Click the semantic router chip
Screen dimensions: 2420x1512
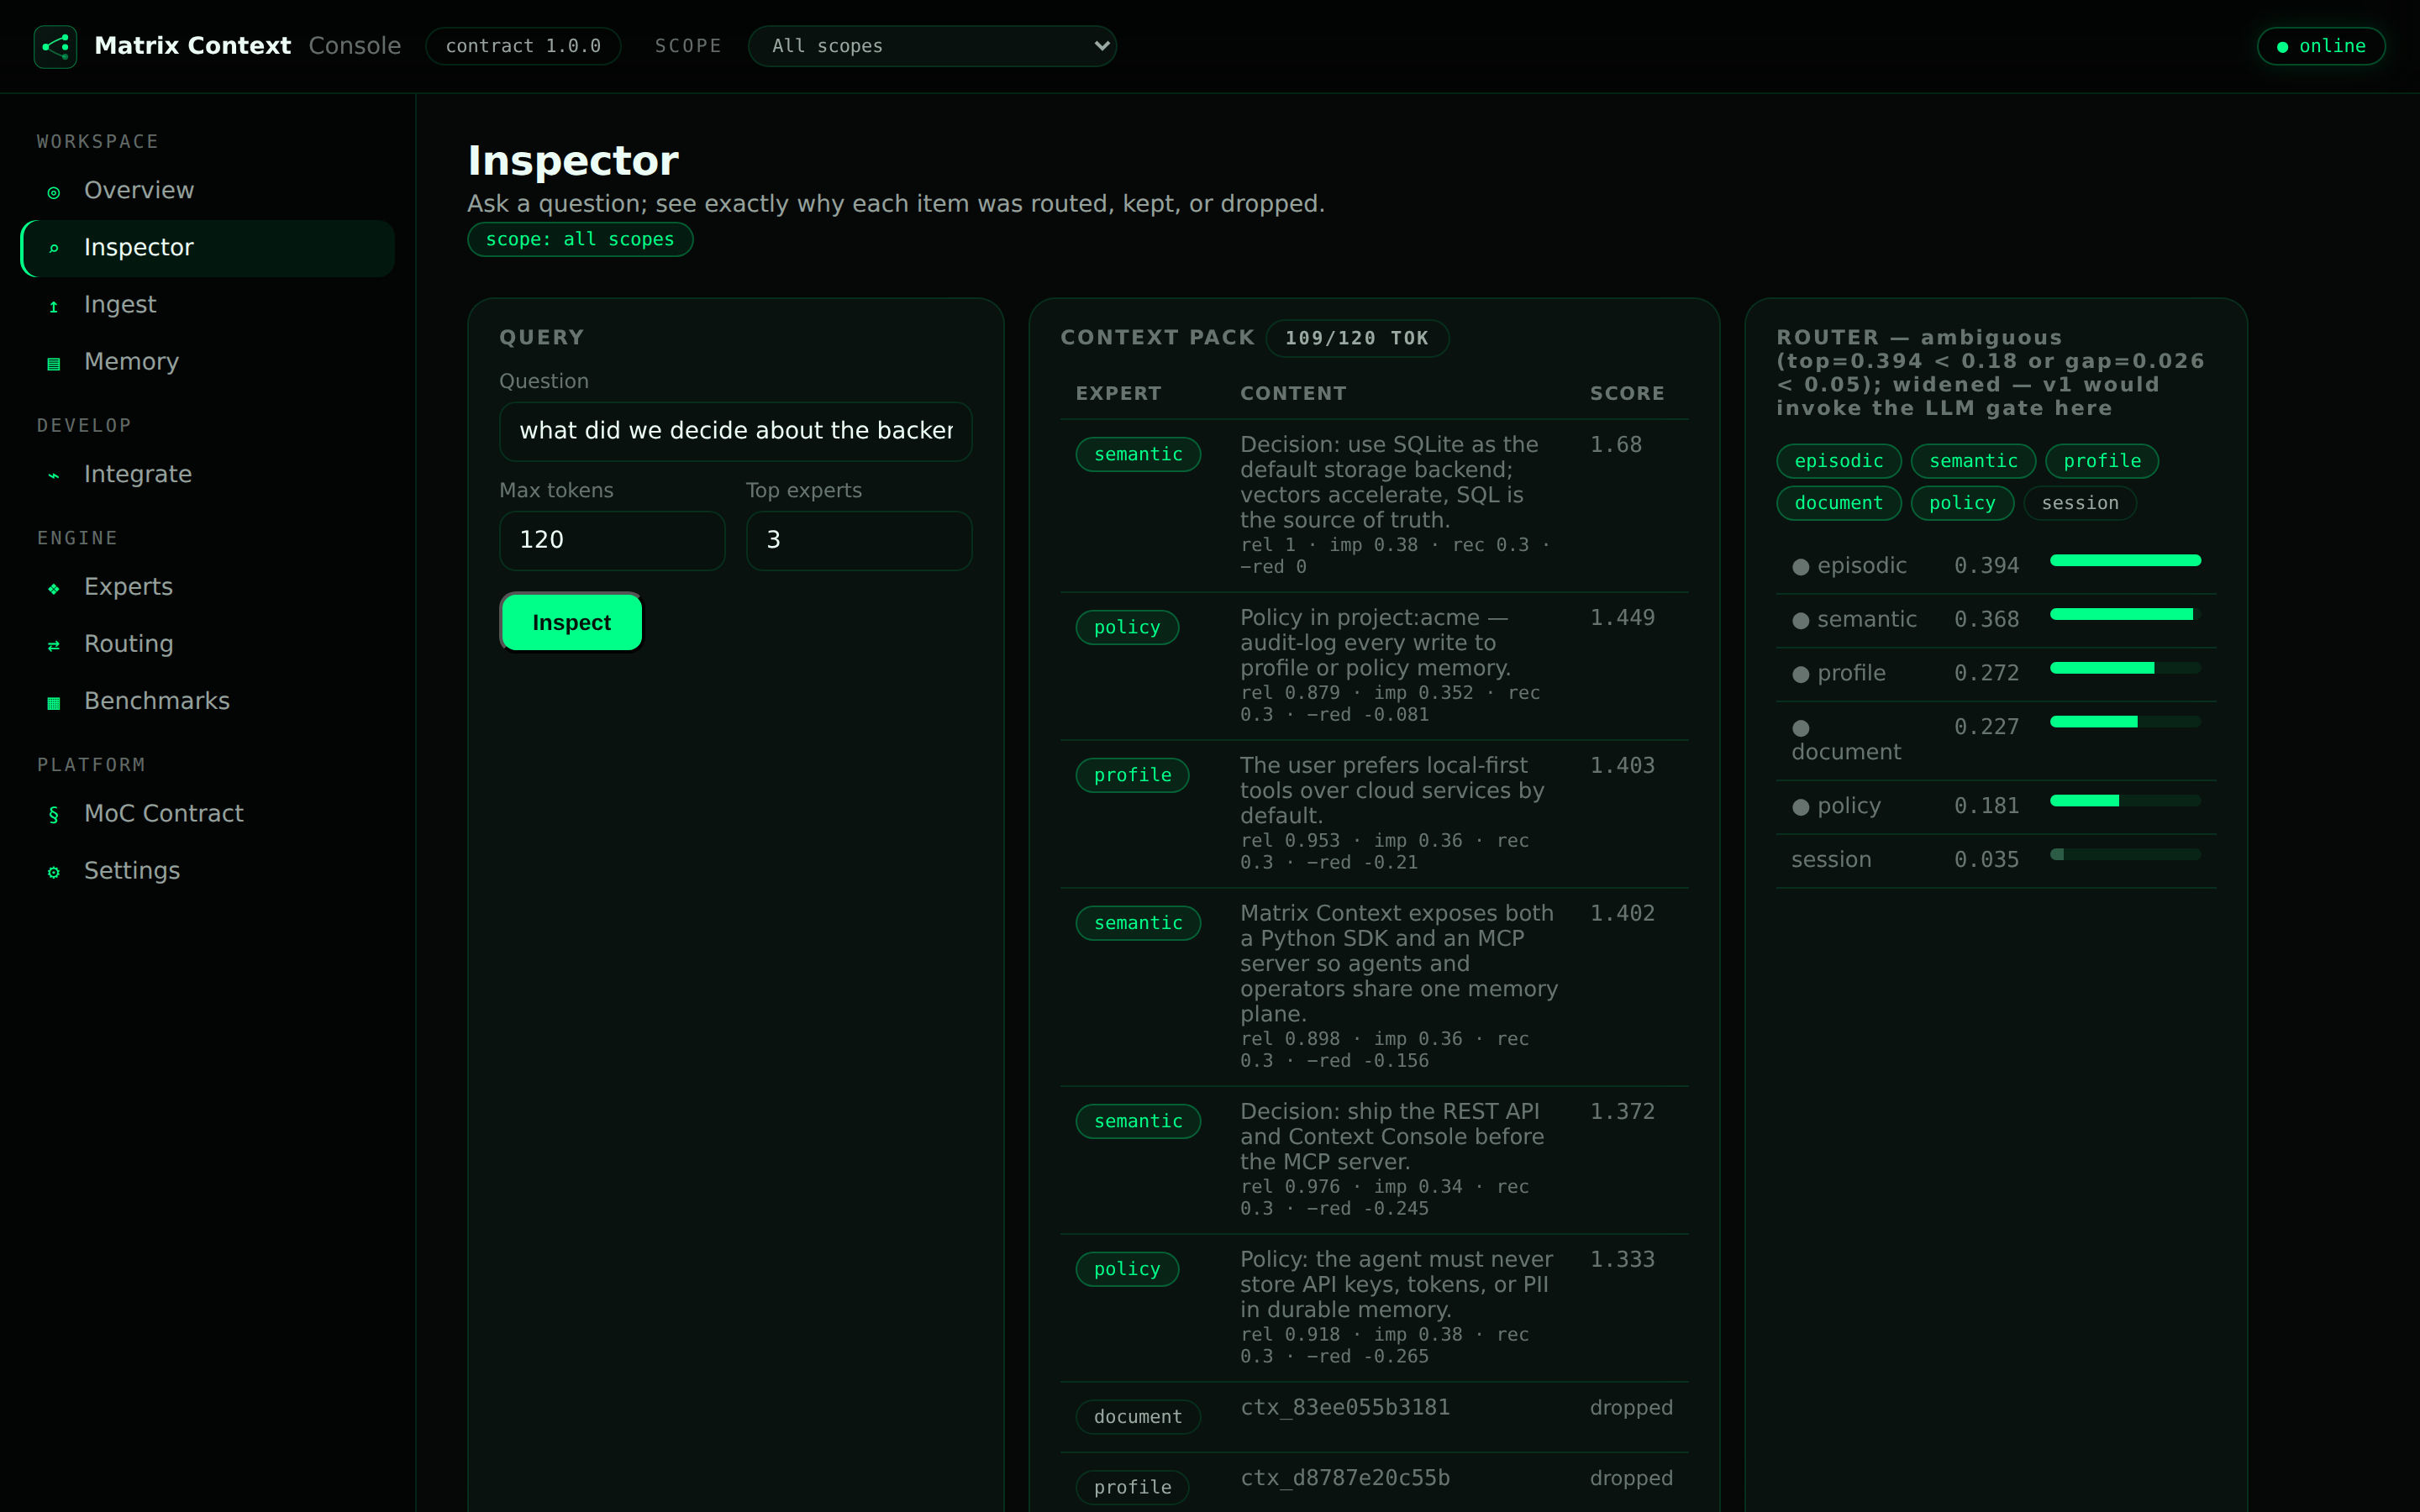pos(1973,461)
